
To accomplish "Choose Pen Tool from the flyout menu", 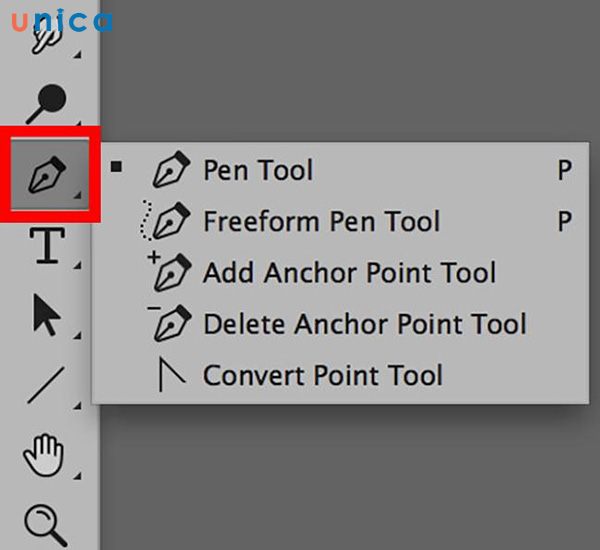I will (258, 171).
